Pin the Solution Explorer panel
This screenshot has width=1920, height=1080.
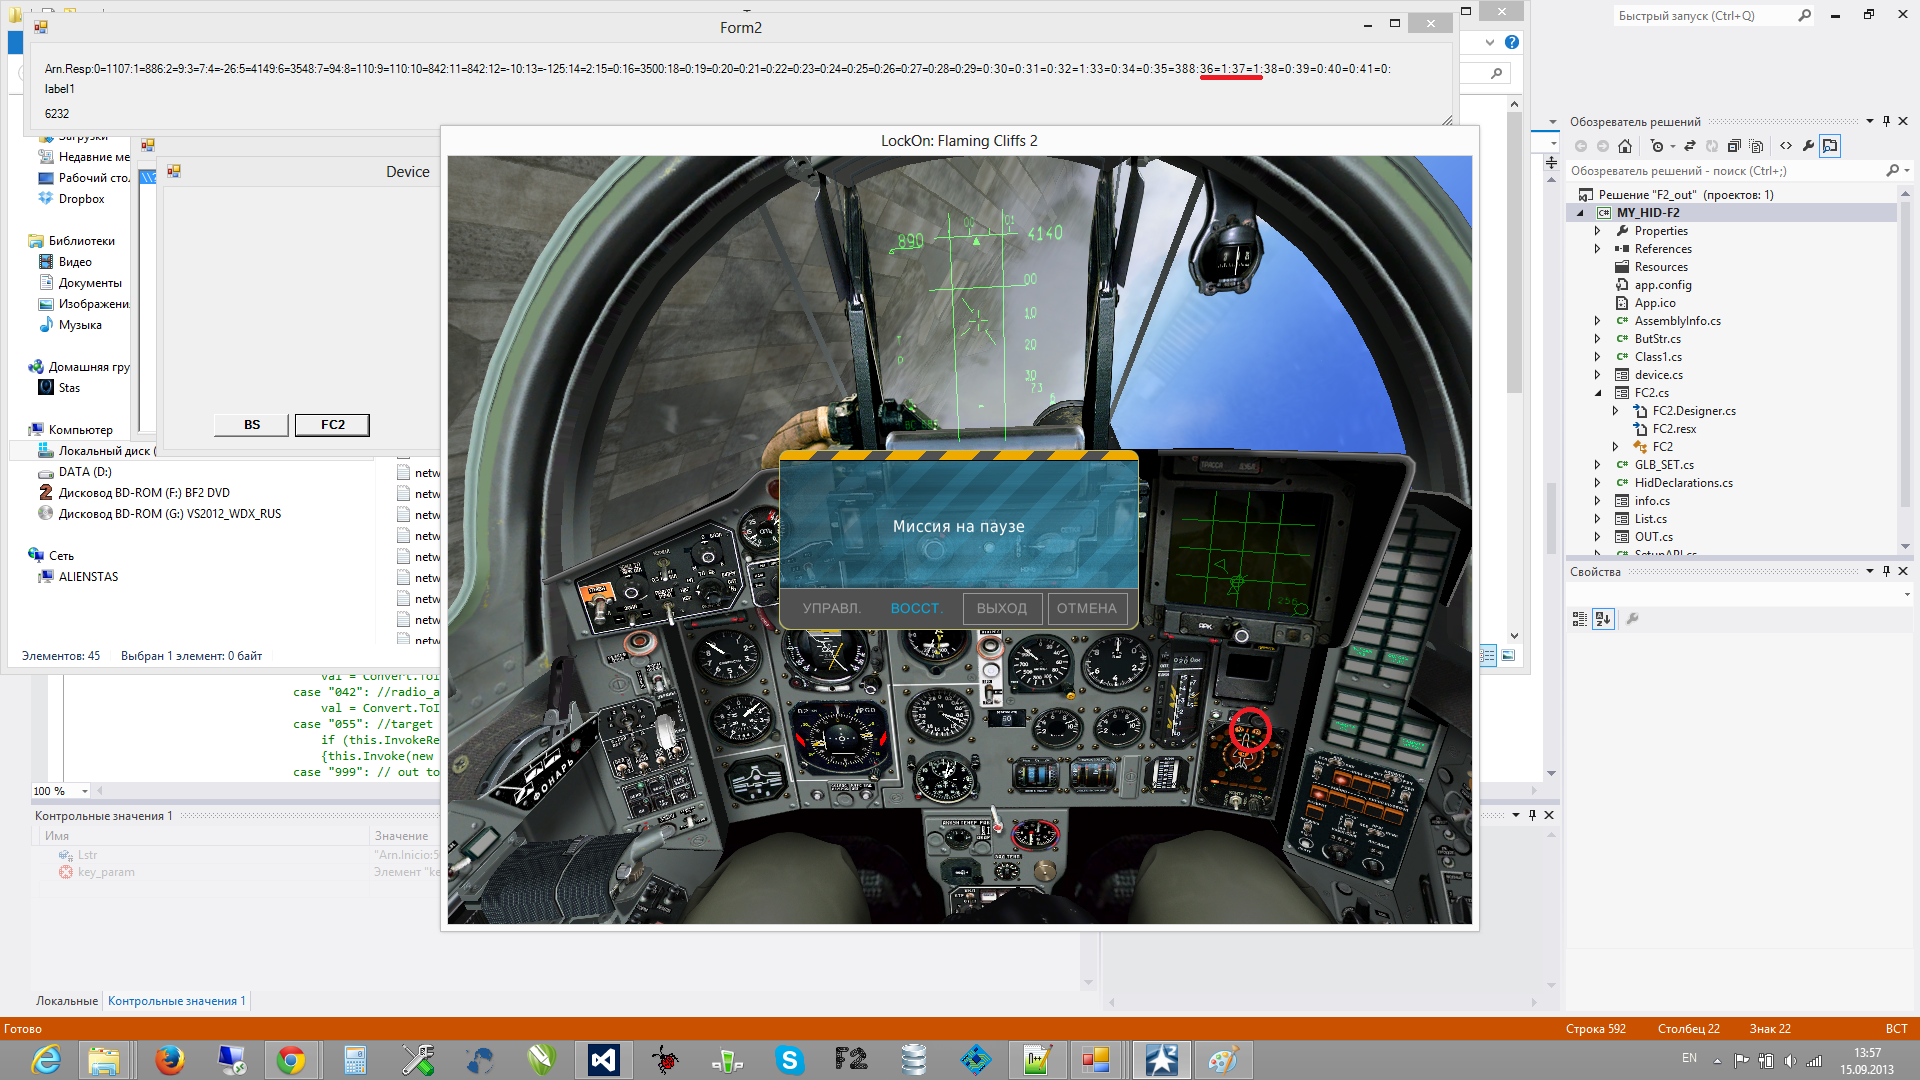pyautogui.click(x=1887, y=121)
